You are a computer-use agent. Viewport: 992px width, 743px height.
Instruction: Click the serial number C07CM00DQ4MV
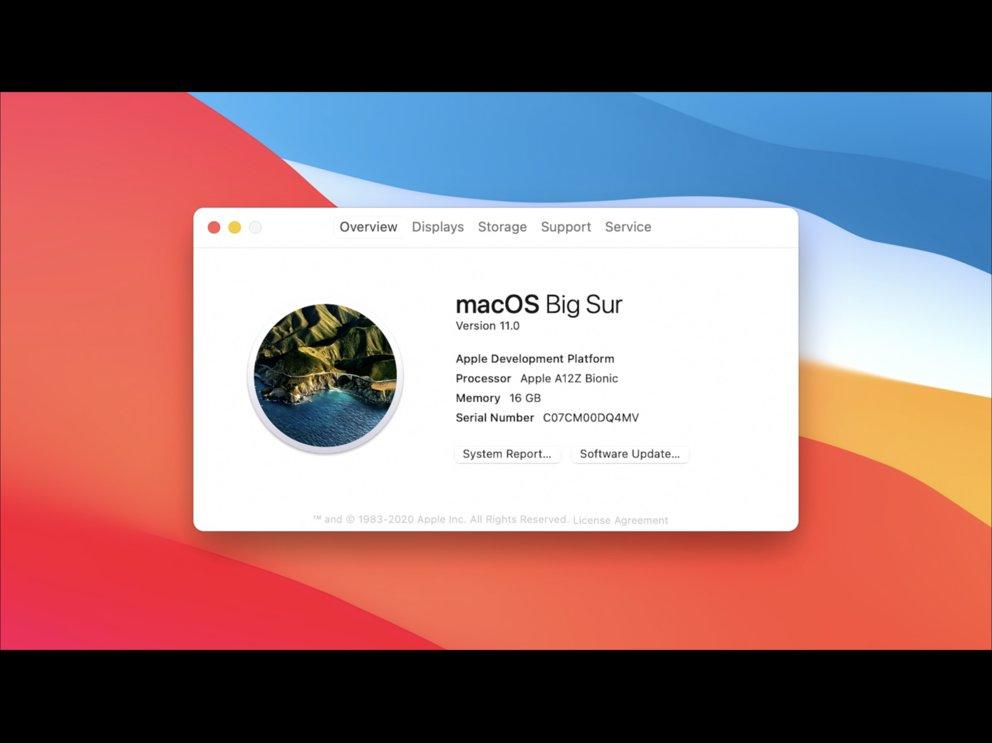[x=590, y=418]
